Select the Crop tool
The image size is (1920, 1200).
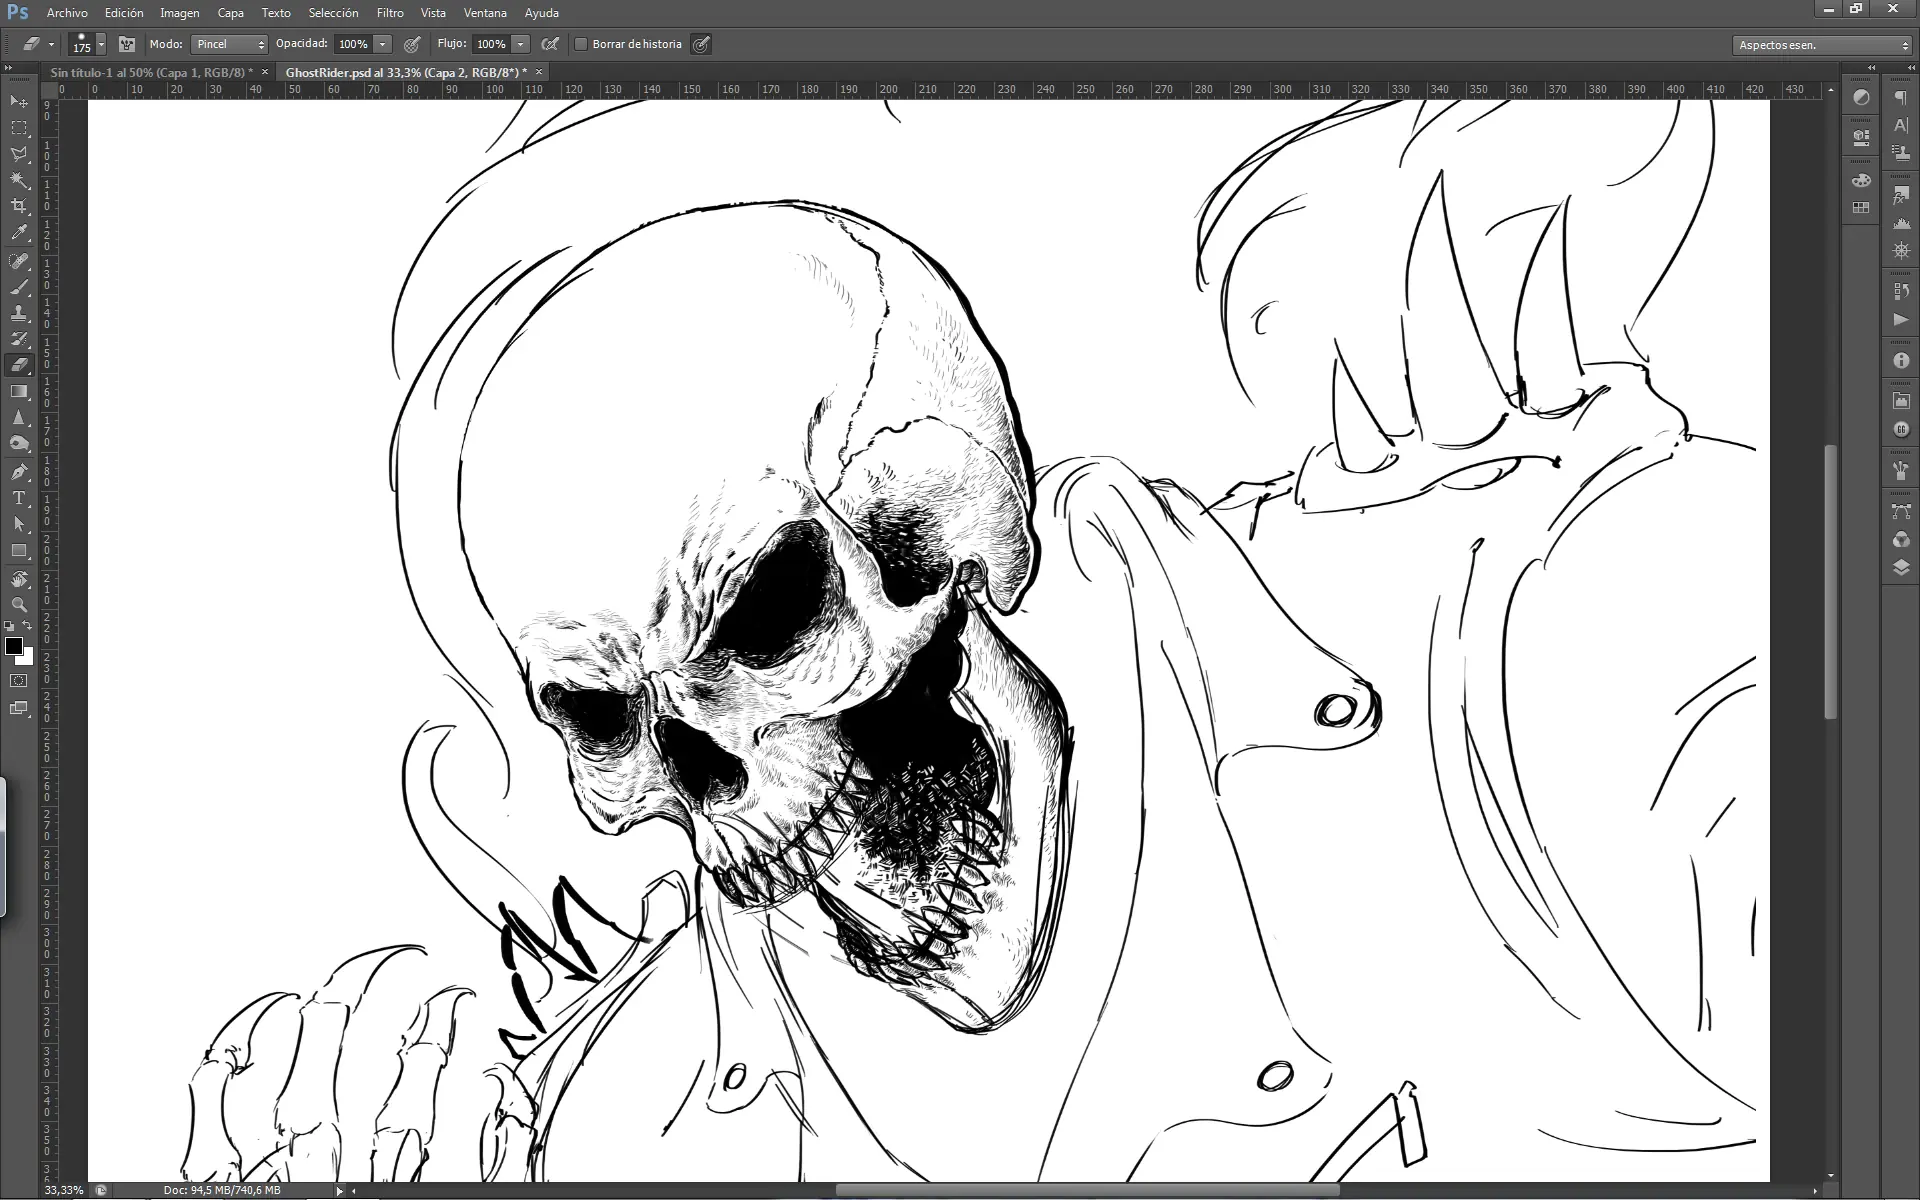click(19, 206)
